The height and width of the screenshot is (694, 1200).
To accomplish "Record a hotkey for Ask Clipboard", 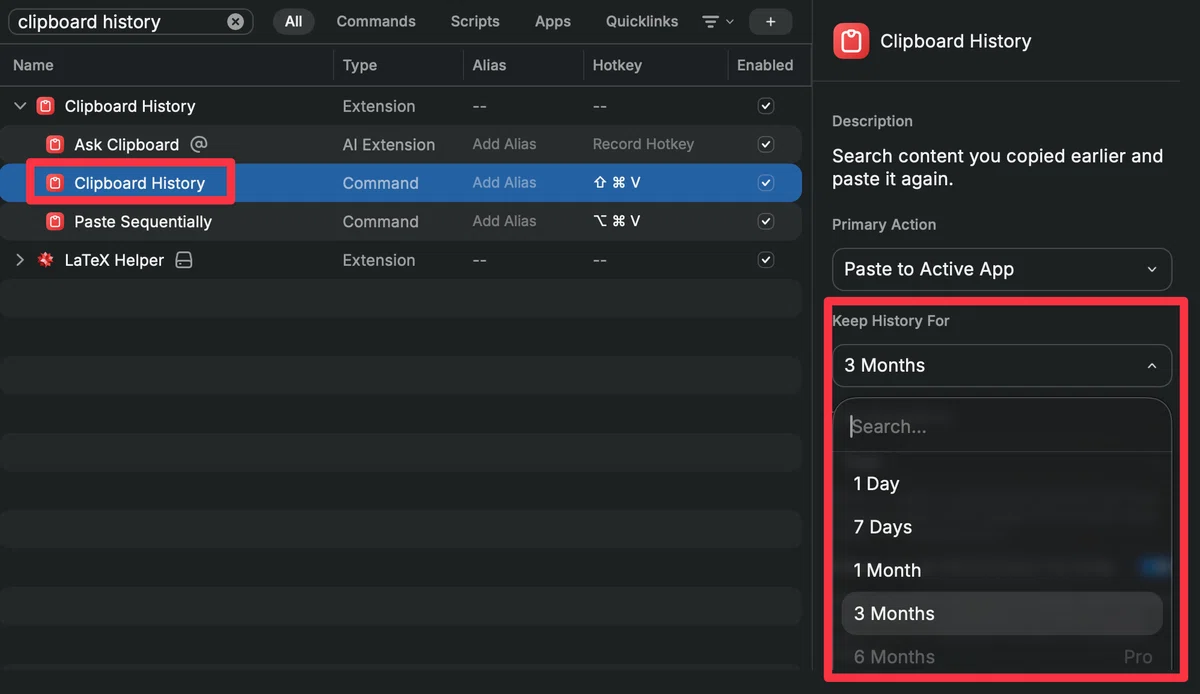I will [x=643, y=144].
